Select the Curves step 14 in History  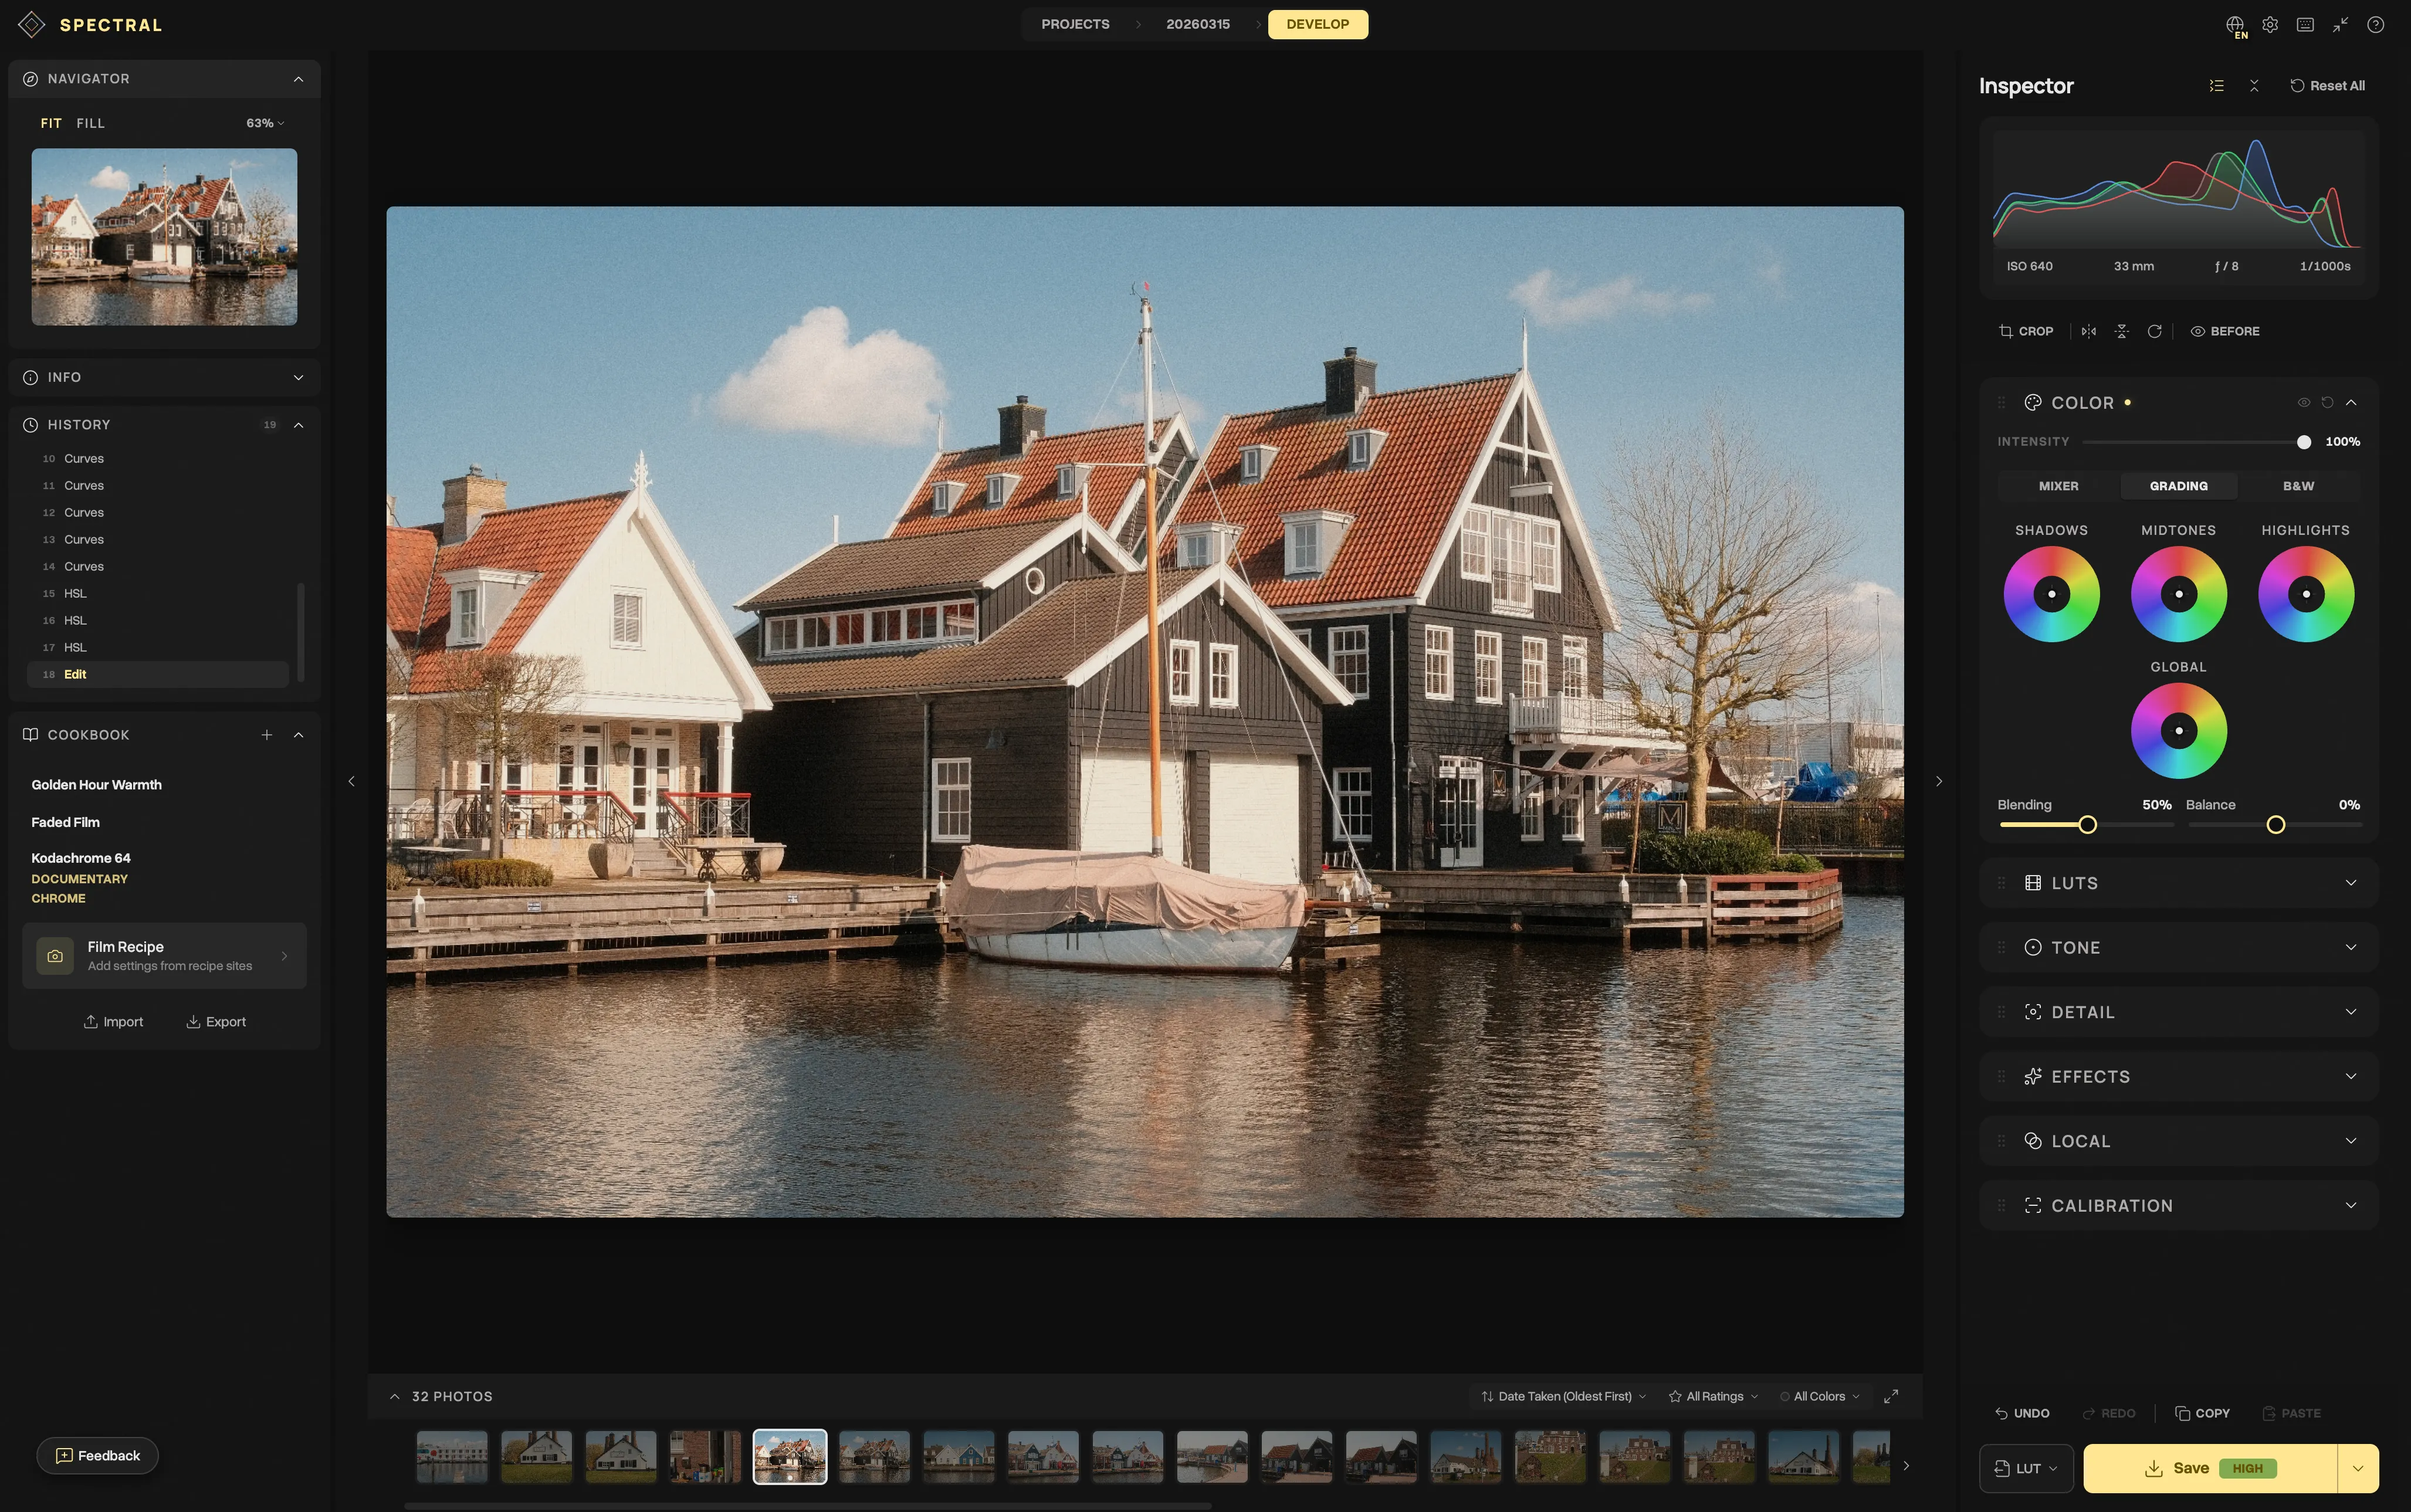tap(84, 566)
